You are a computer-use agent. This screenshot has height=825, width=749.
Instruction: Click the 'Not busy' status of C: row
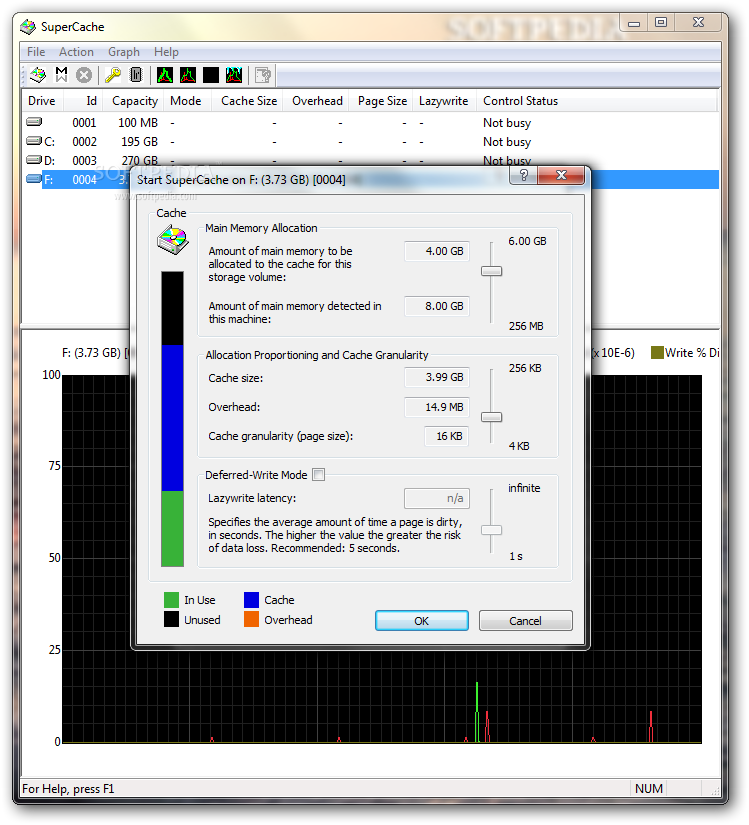507,142
